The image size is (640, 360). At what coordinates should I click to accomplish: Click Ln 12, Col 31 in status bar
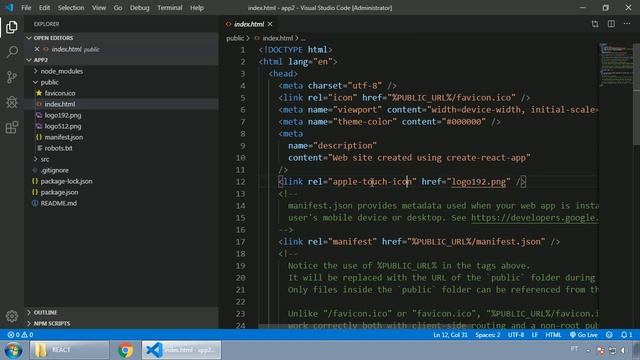pos(450,335)
